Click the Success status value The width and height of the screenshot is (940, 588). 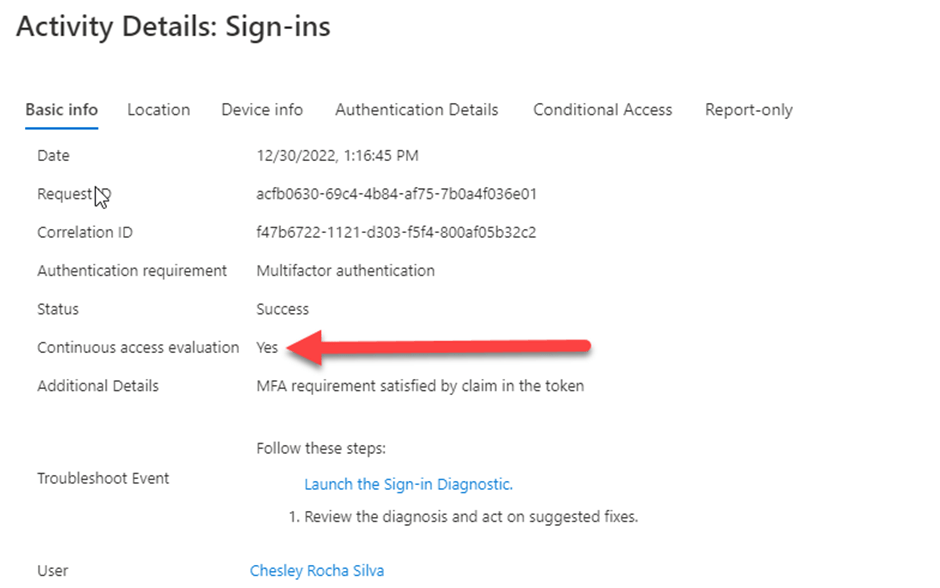(282, 309)
